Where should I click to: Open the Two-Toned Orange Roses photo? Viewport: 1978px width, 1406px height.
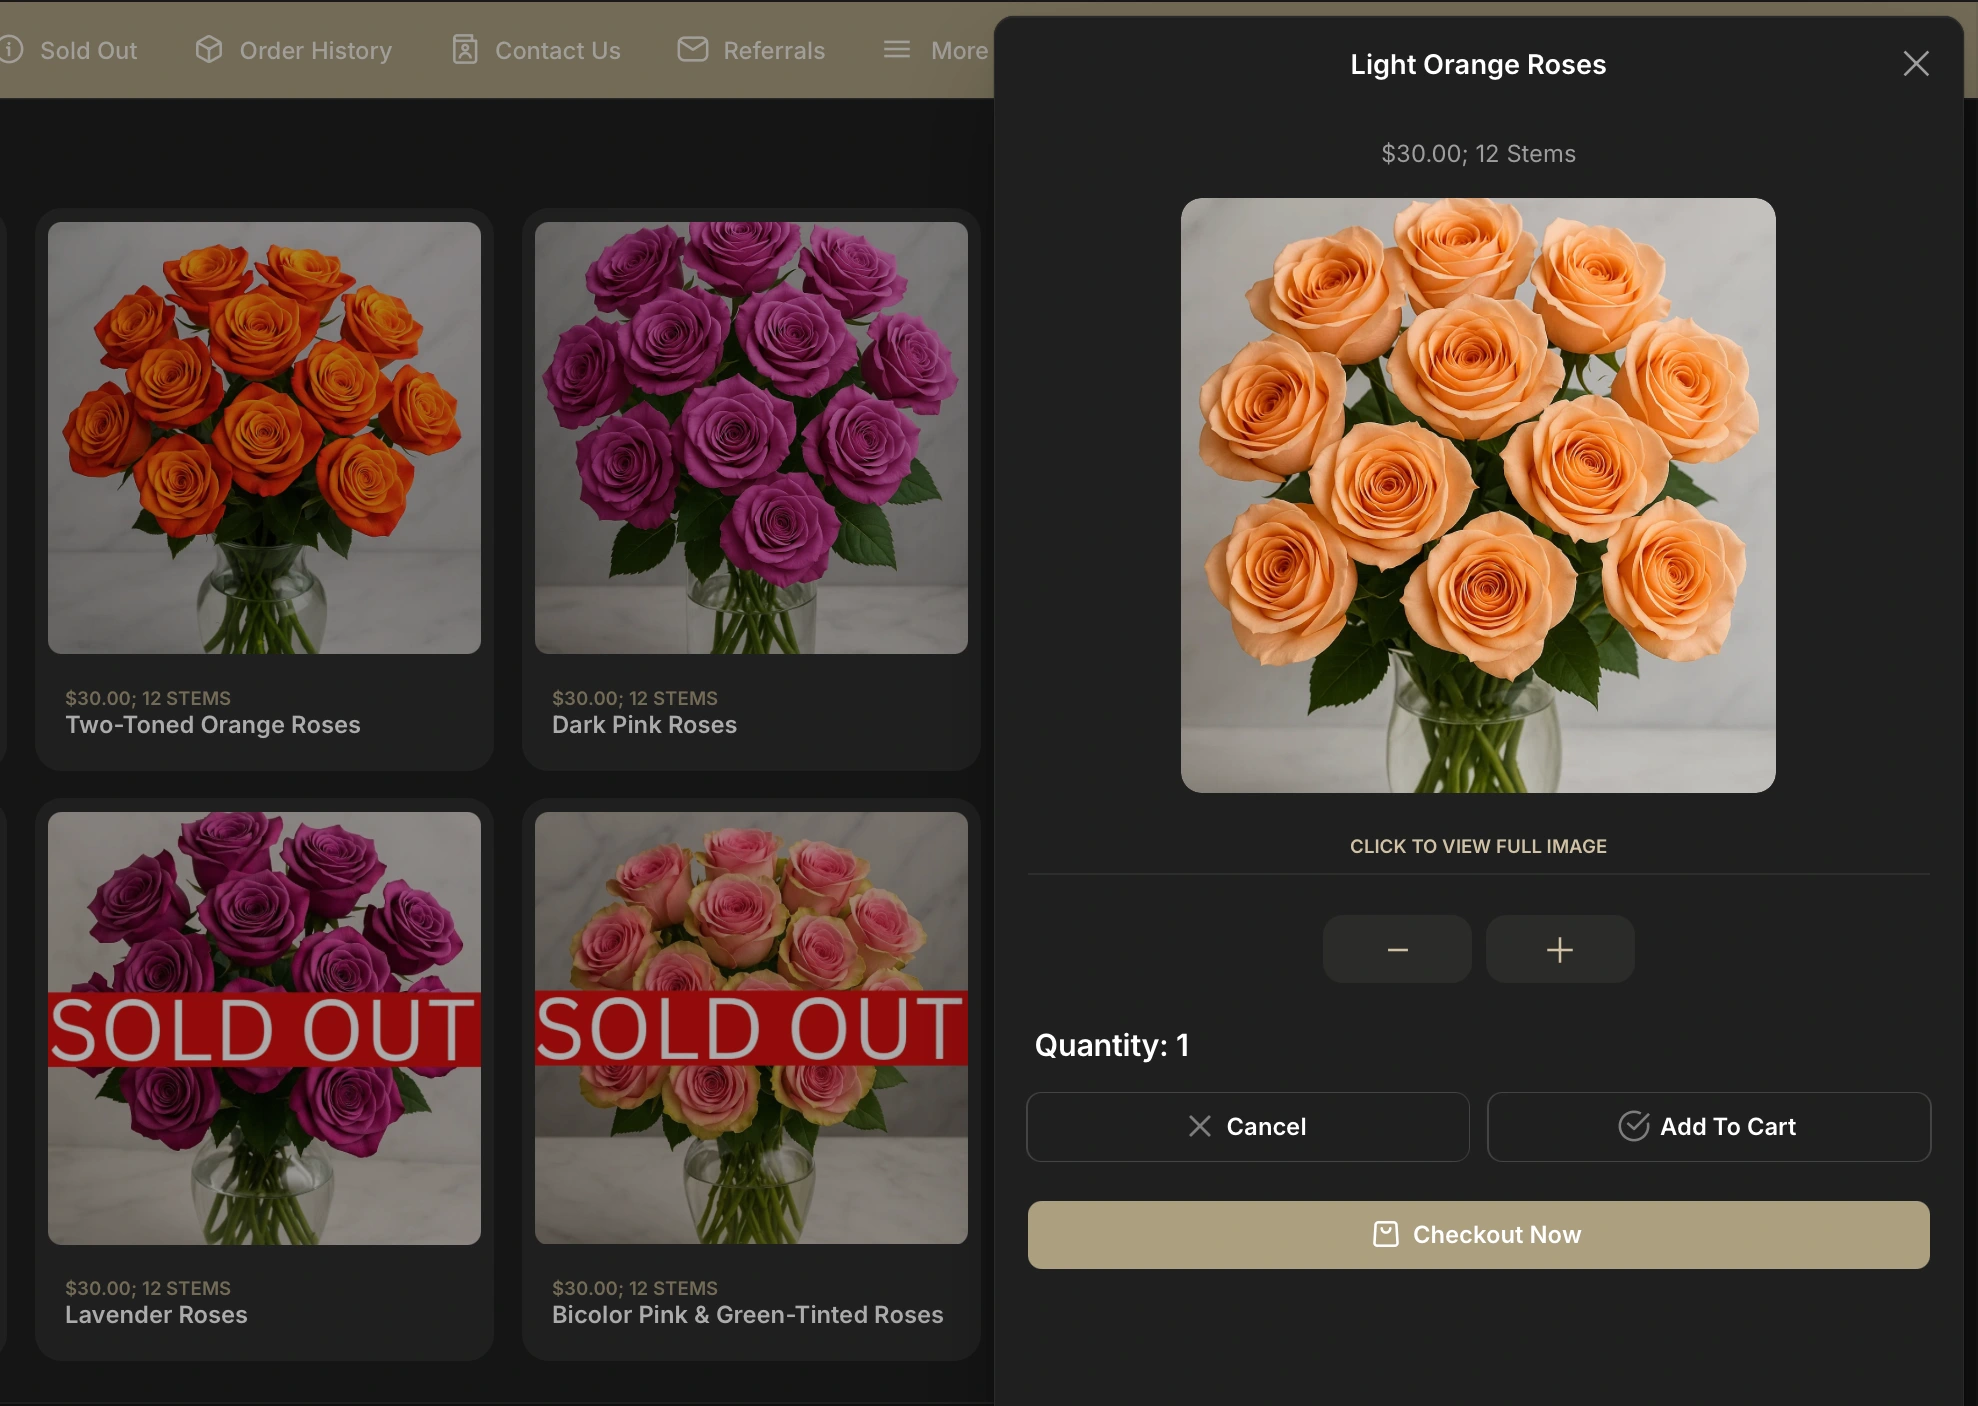point(264,438)
